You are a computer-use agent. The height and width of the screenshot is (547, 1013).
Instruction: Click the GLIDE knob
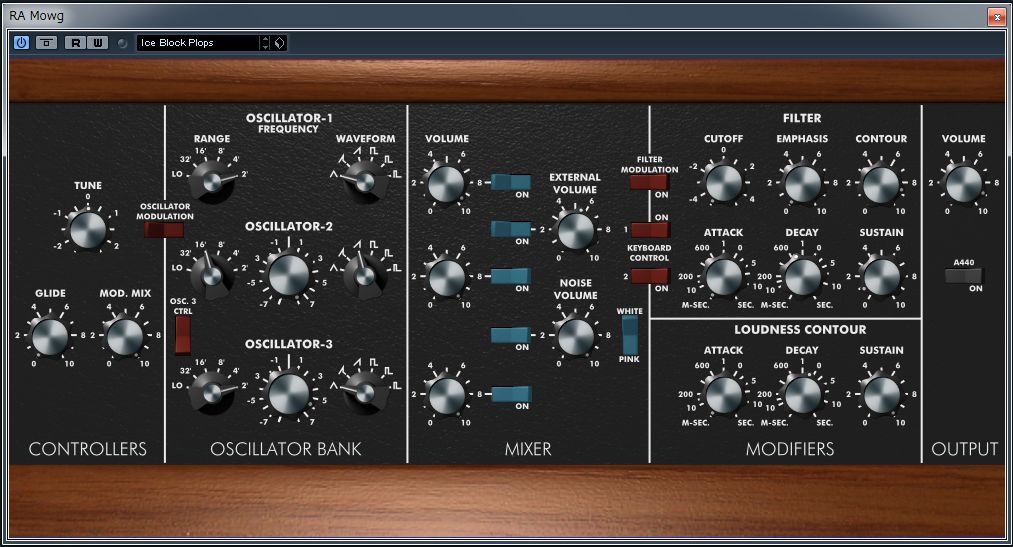[50, 336]
